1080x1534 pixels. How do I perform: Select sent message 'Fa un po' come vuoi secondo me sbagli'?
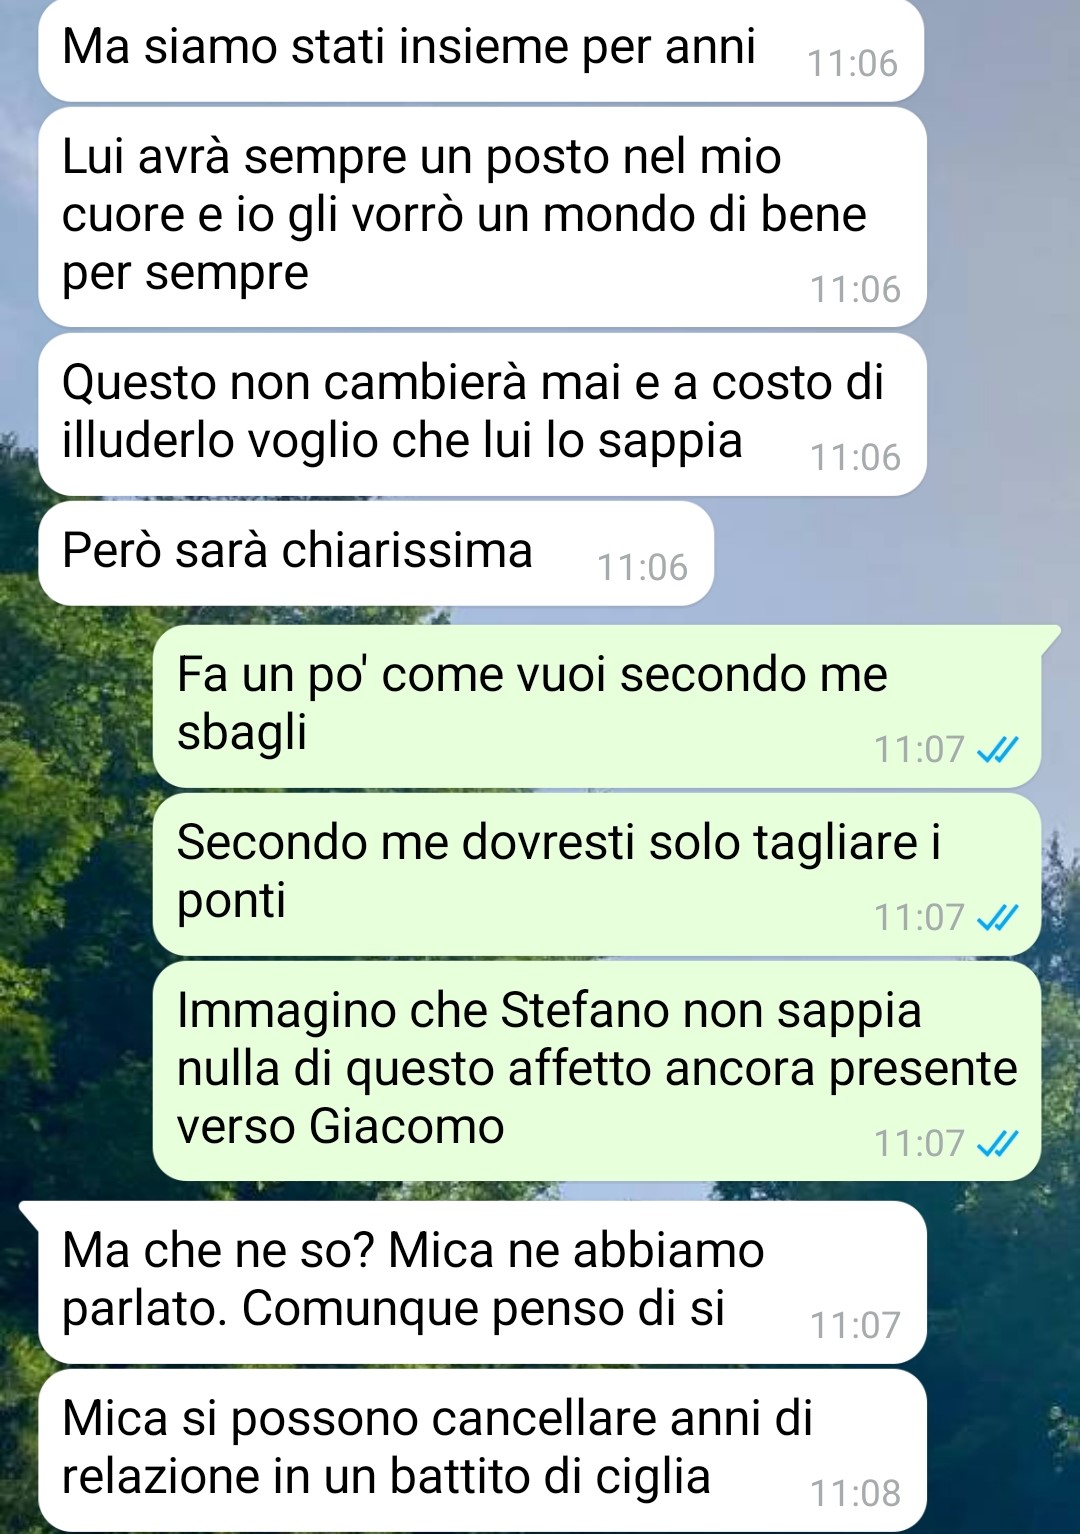click(597, 706)
